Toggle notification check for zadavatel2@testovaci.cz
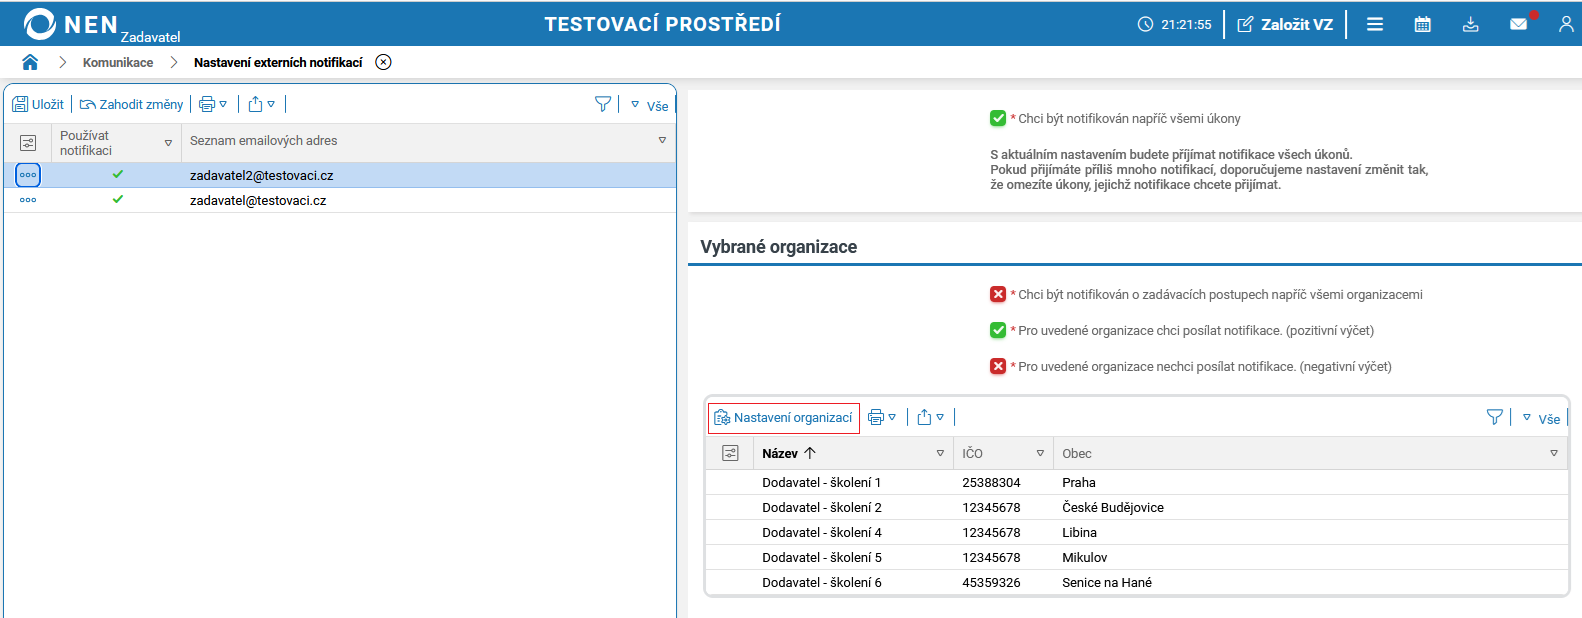This screenshot has width=1582, height=618. coord(118,174)
